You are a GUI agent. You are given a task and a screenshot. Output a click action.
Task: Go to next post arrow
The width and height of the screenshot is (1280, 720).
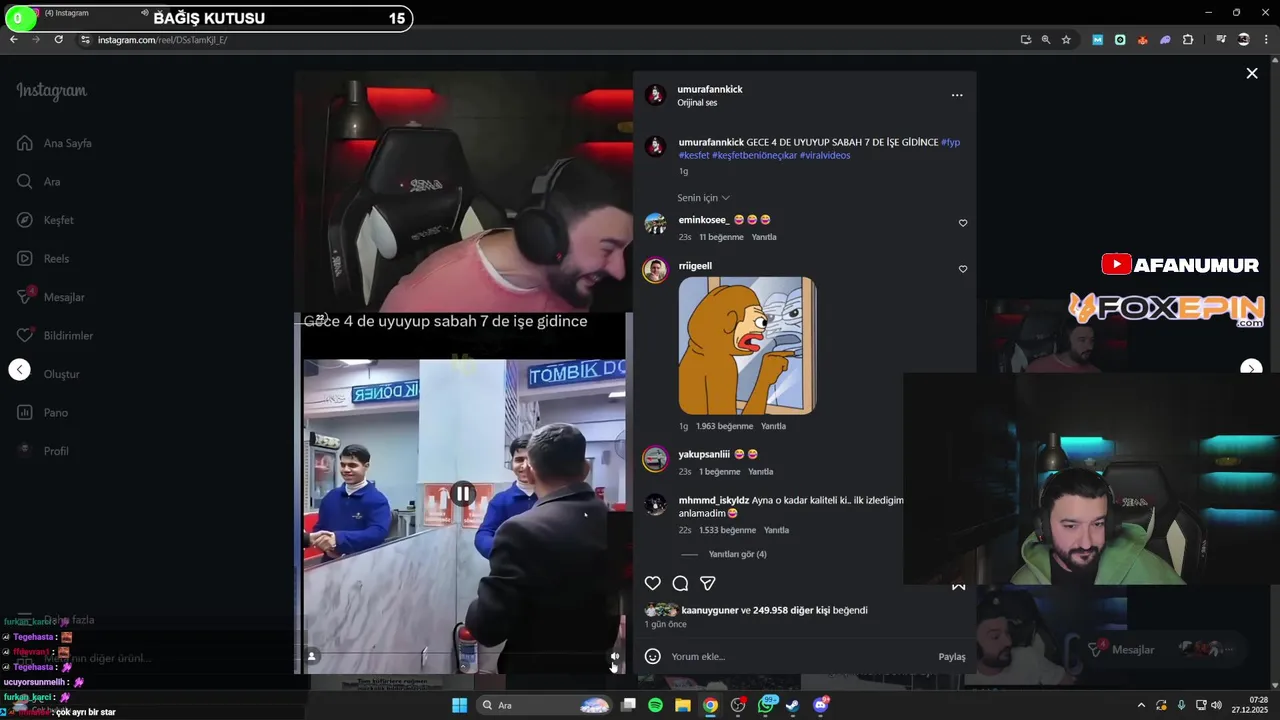click(x=1251, y=369)
